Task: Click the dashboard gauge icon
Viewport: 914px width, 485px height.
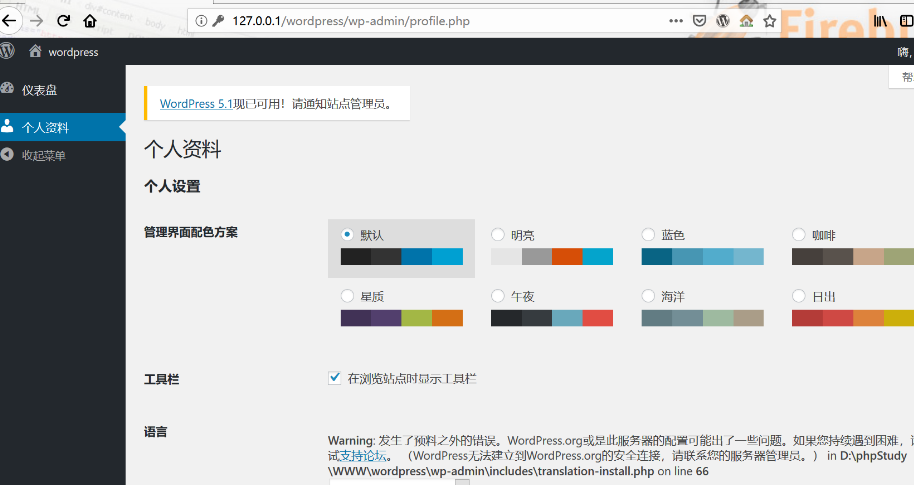Action: tap(7, 89)
